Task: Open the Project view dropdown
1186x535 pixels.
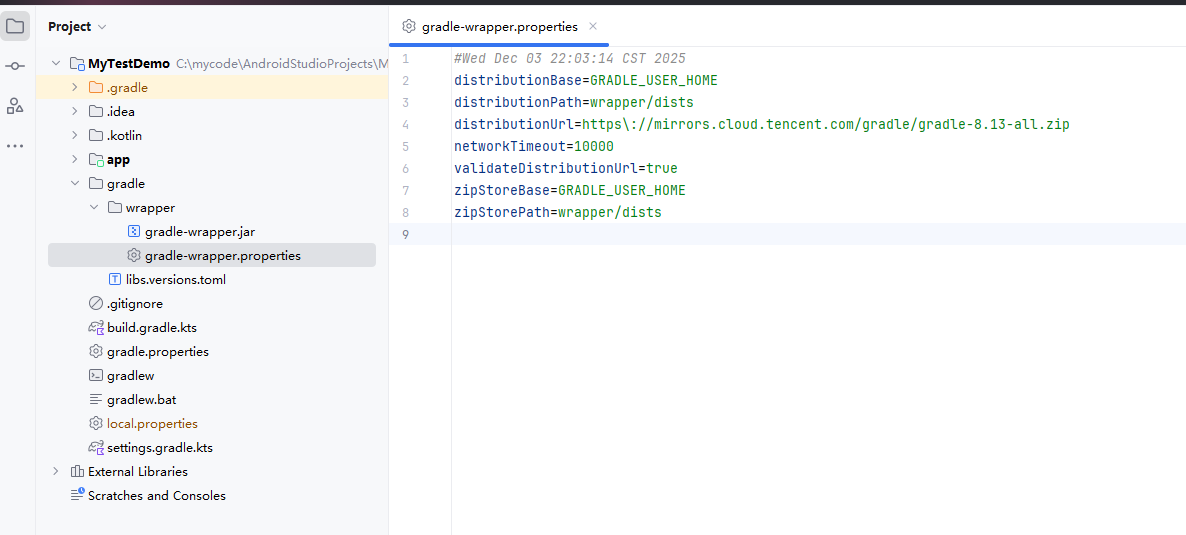Action: pyautogui.click(x=77, y=26)
